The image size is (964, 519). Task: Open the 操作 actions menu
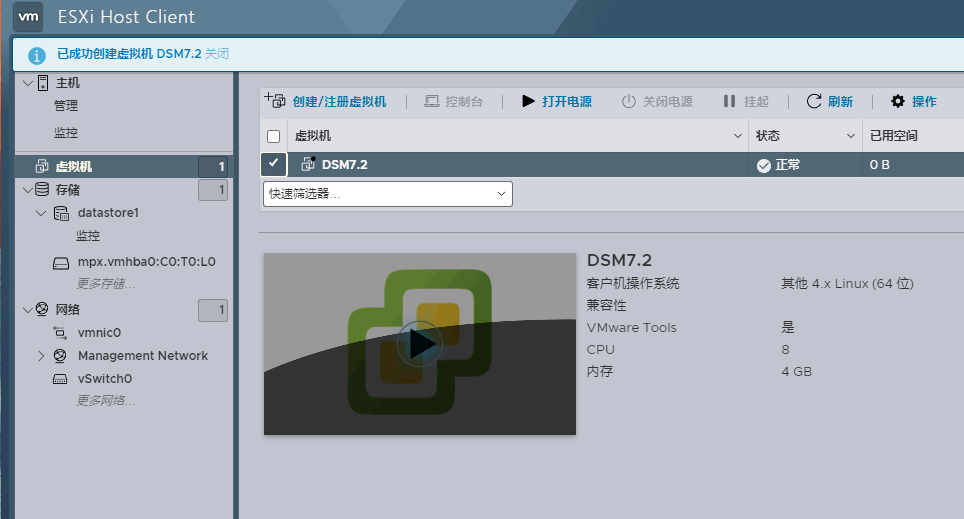[x=924, y=101]
